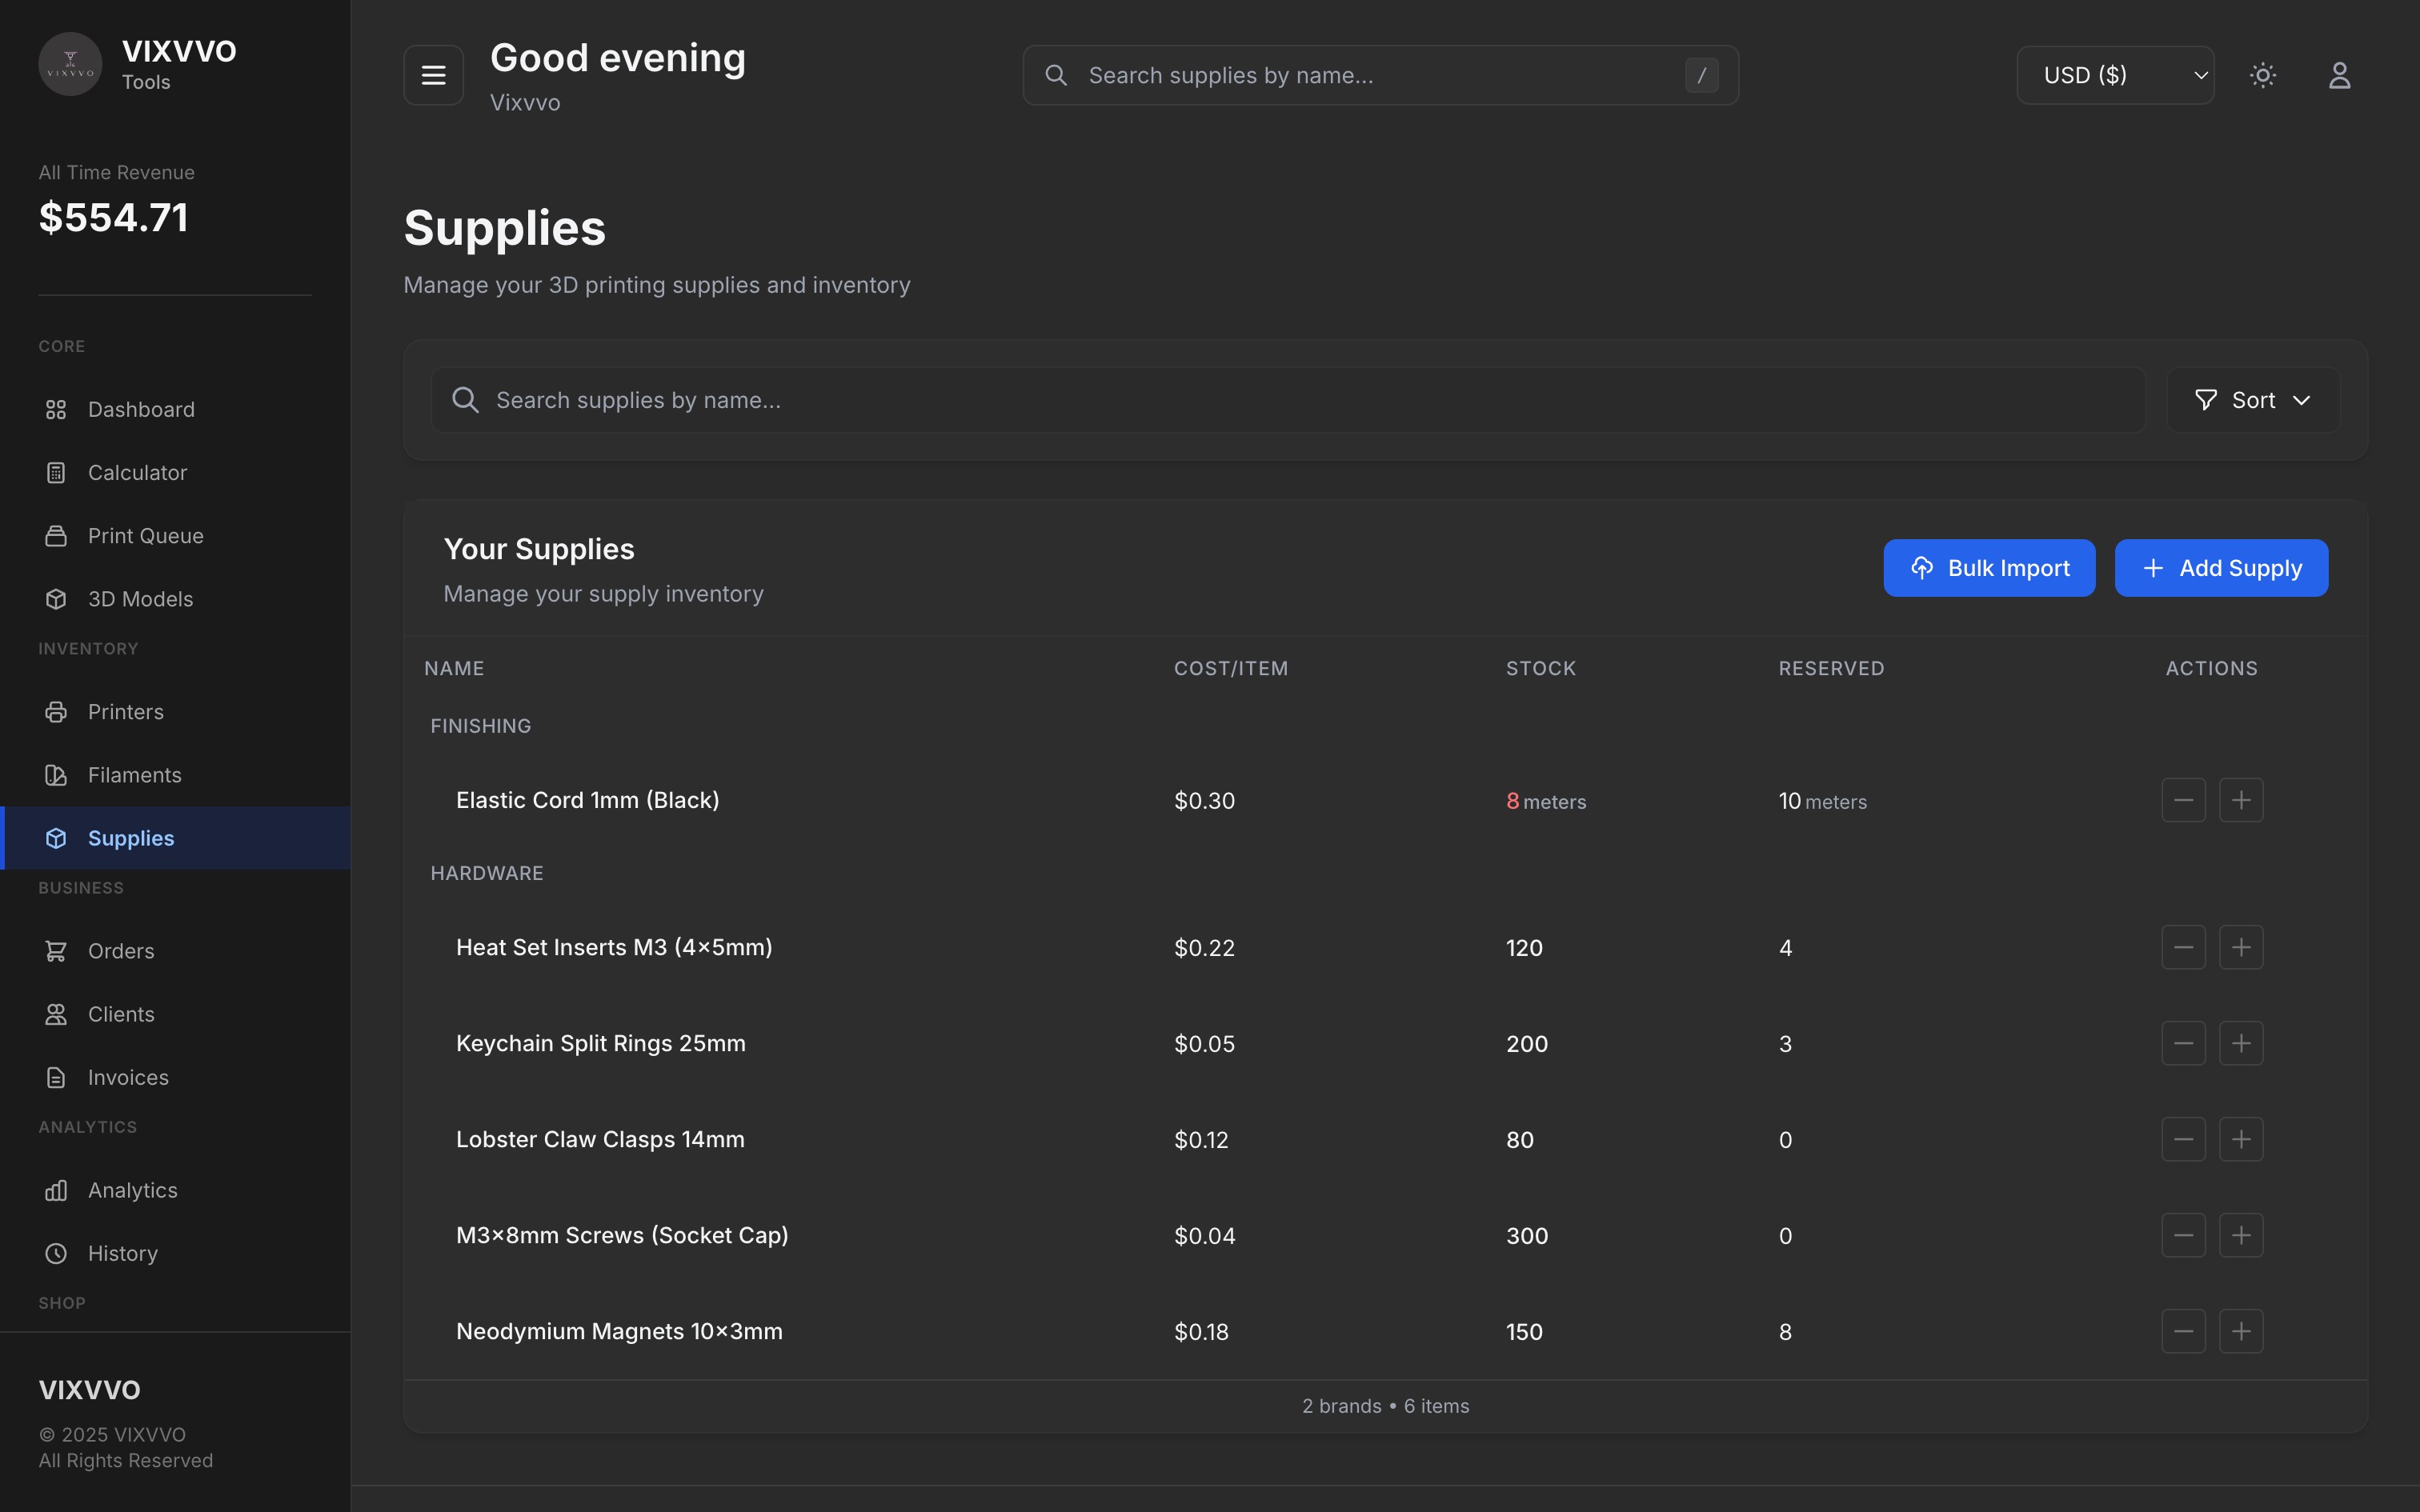Increase Keychain Split Rings stock with plus
This screenshot has width=2420, height=1512.
(2241, 1043)
